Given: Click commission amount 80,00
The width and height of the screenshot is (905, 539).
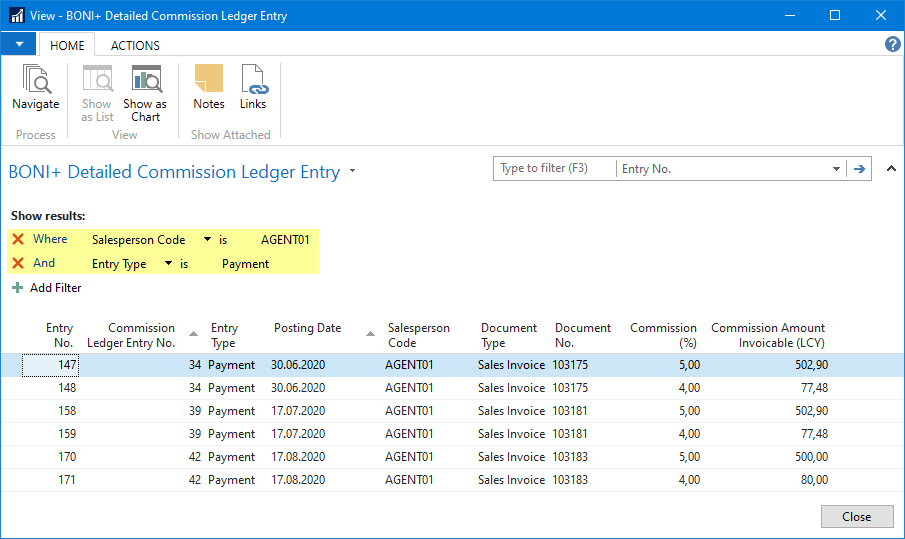Looking at the screenshot, I should click(814, 480).
